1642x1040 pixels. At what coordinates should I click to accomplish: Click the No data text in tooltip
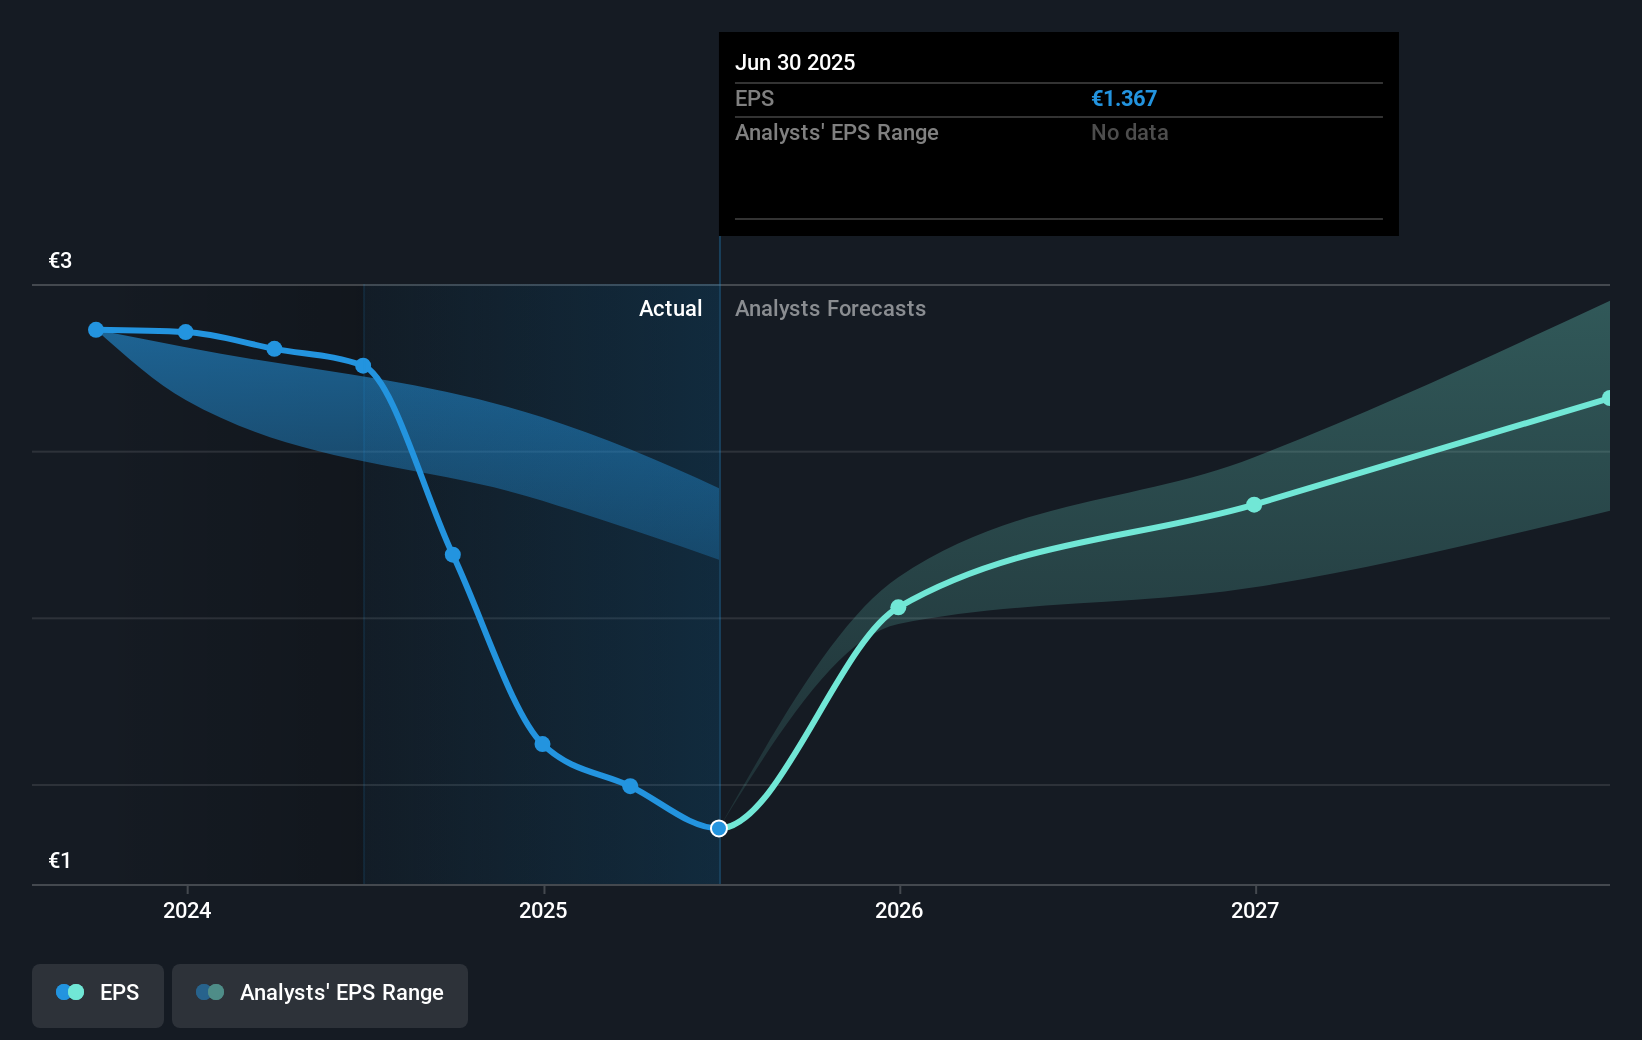pos(1129,132)
